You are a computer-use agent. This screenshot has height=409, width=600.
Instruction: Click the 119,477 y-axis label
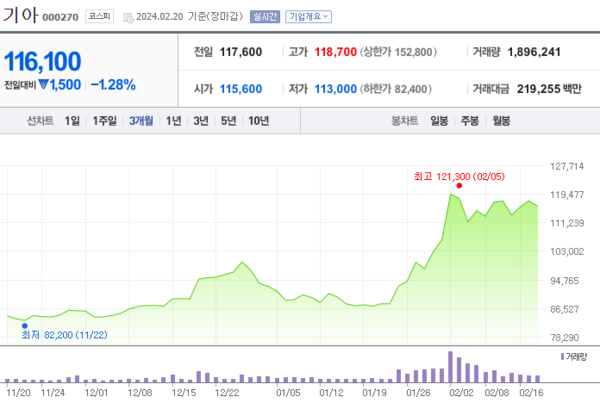point(567,194)
